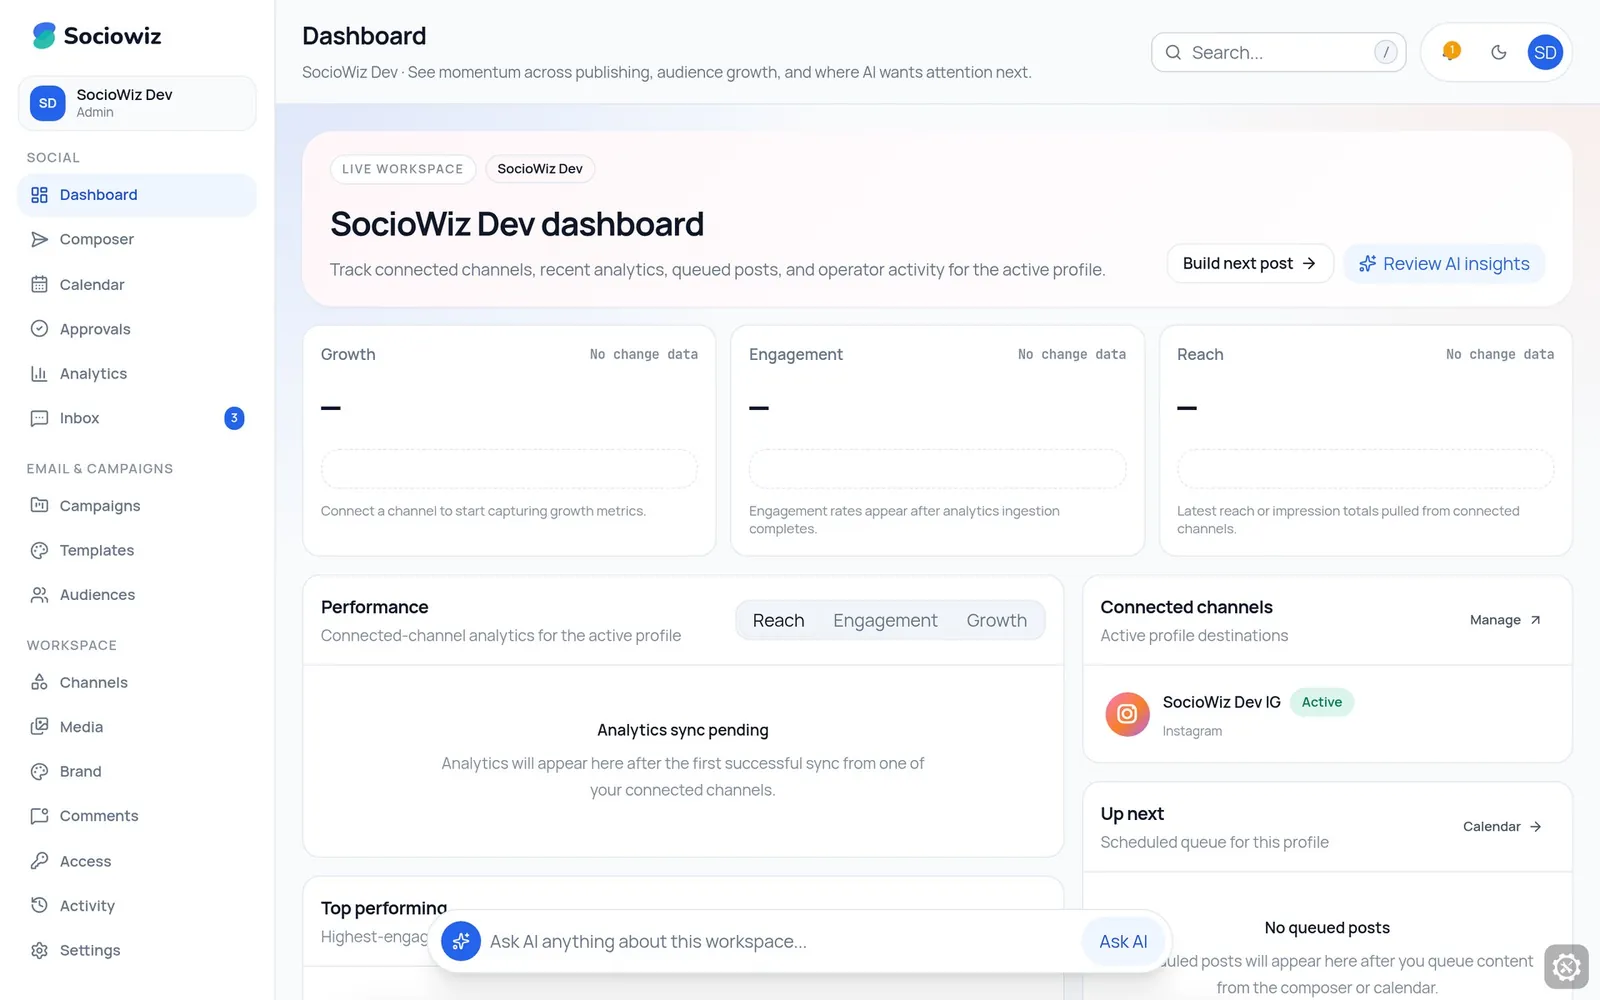Click the Access key icon
This screenshot has width=1600, height=1000.
coord(39,860)
